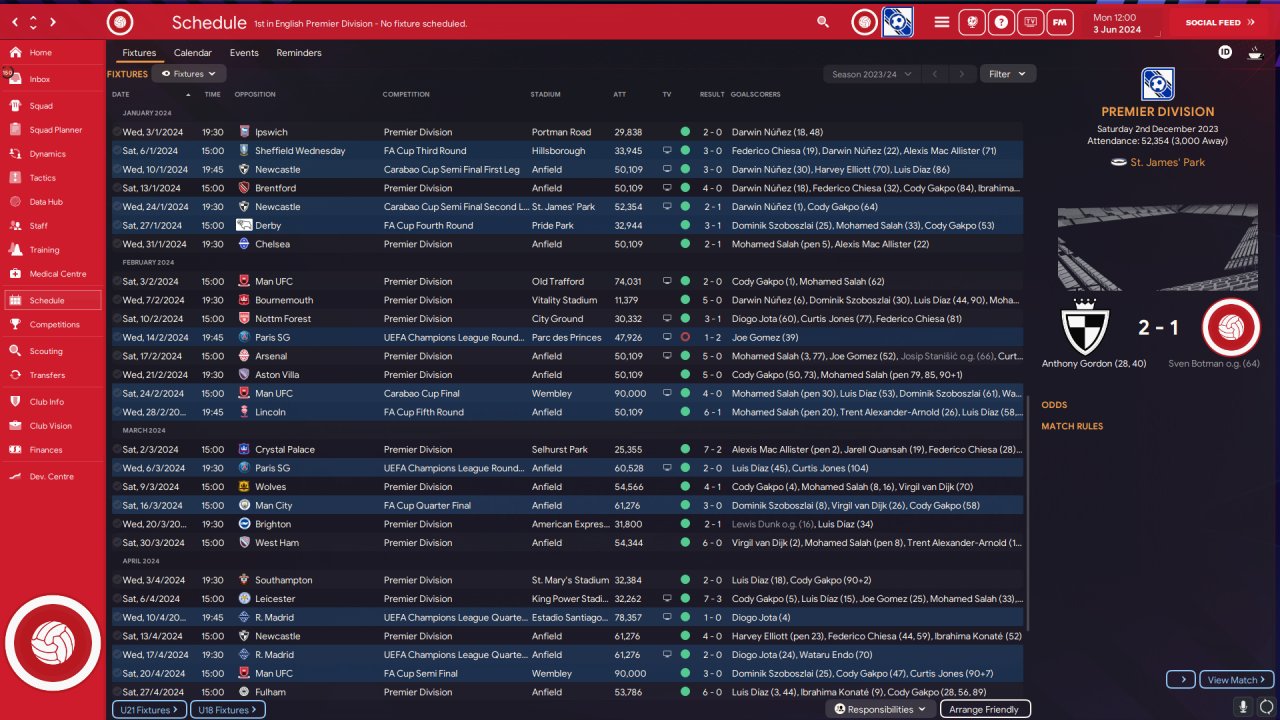The image size is (1280, 720).
Task: Tick the circle beside the Ipswich 3/1/2024 fixture
Action: tap(116, 132)
